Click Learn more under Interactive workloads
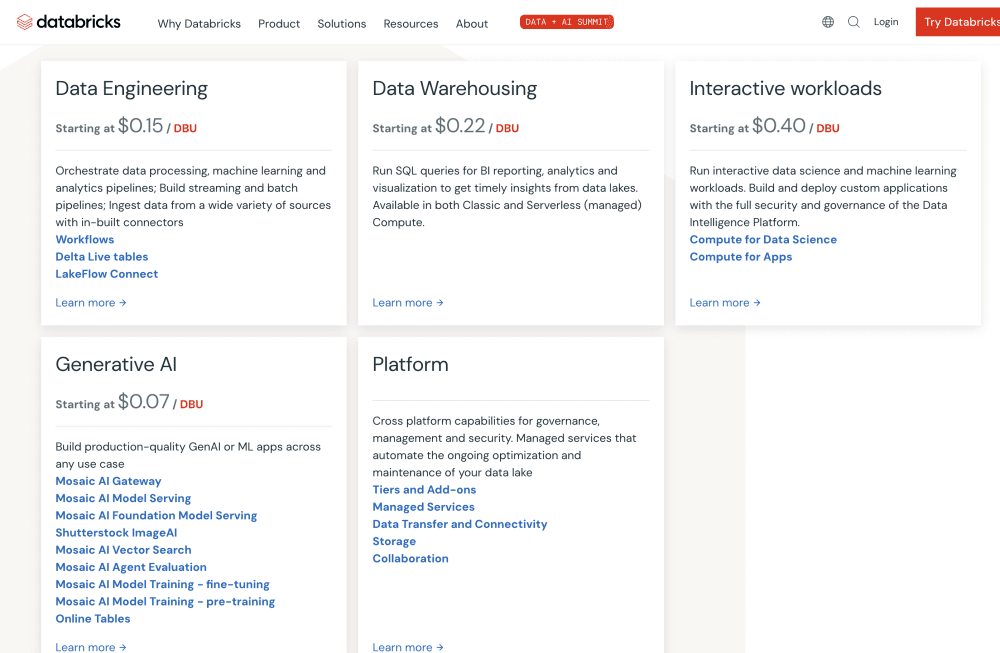 click(x=724, y=302)
